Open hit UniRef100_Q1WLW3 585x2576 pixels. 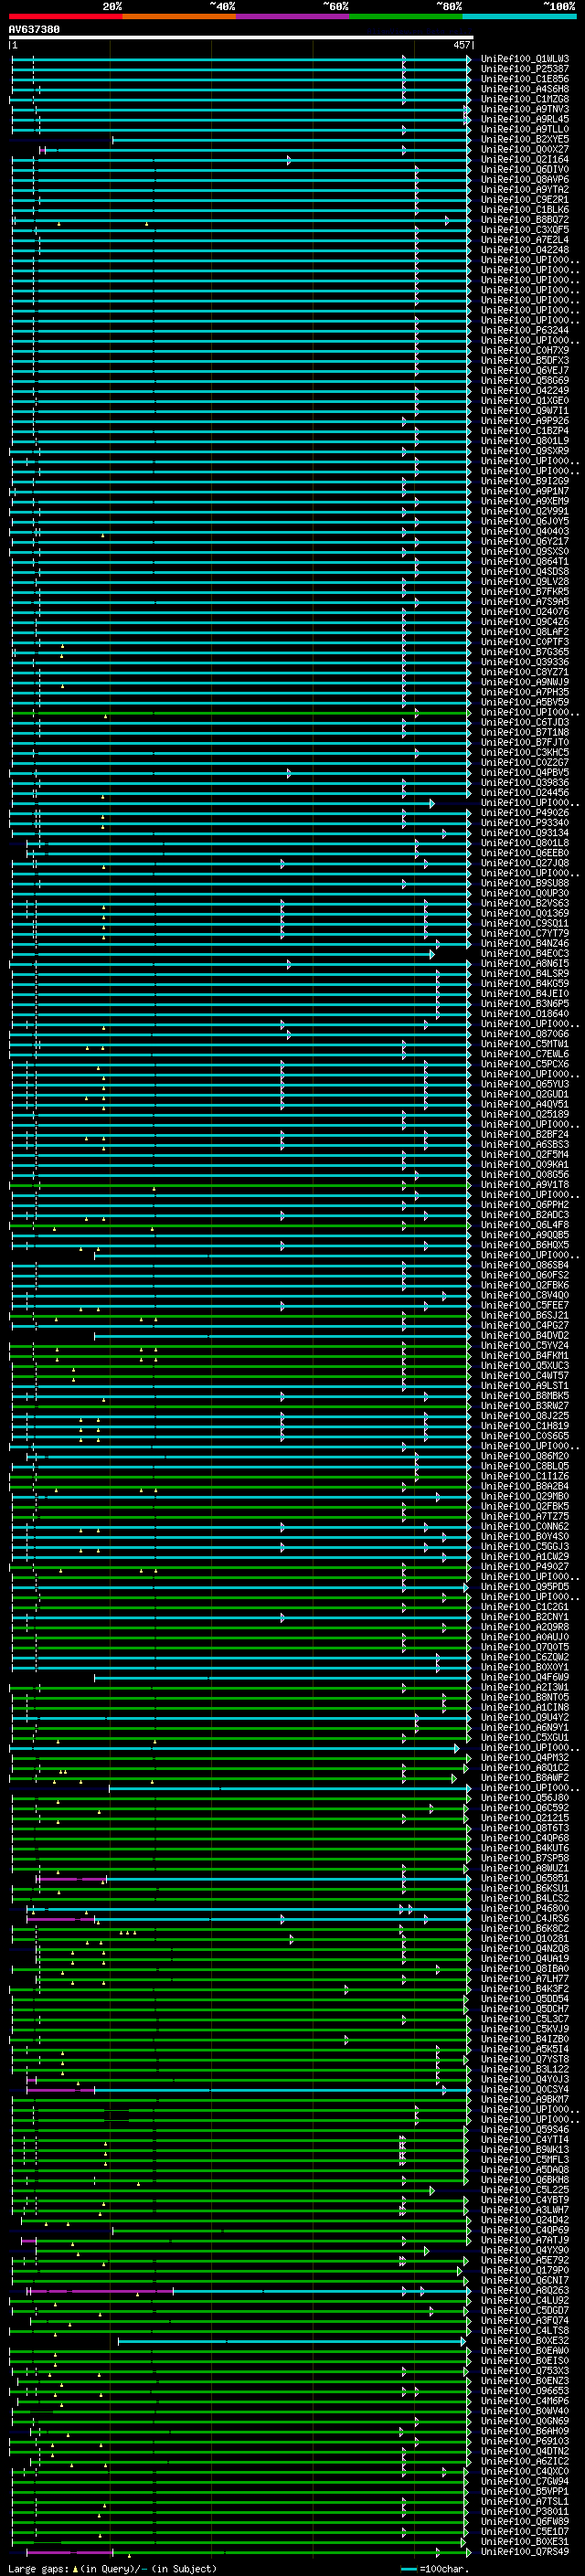525,59
